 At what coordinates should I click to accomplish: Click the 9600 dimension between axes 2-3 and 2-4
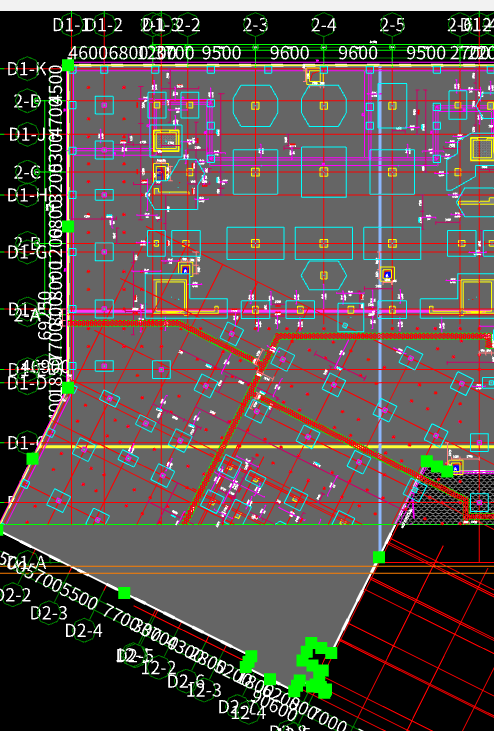(289, 53)
